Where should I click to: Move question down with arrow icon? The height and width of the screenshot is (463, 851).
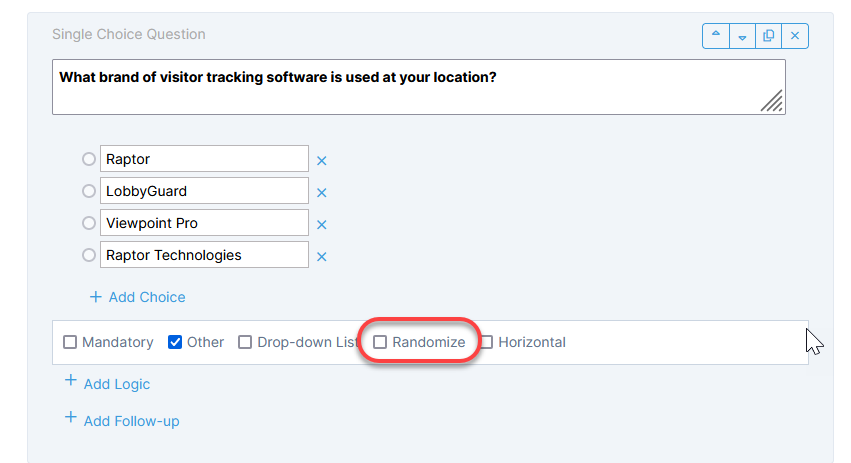click(742, 36)
